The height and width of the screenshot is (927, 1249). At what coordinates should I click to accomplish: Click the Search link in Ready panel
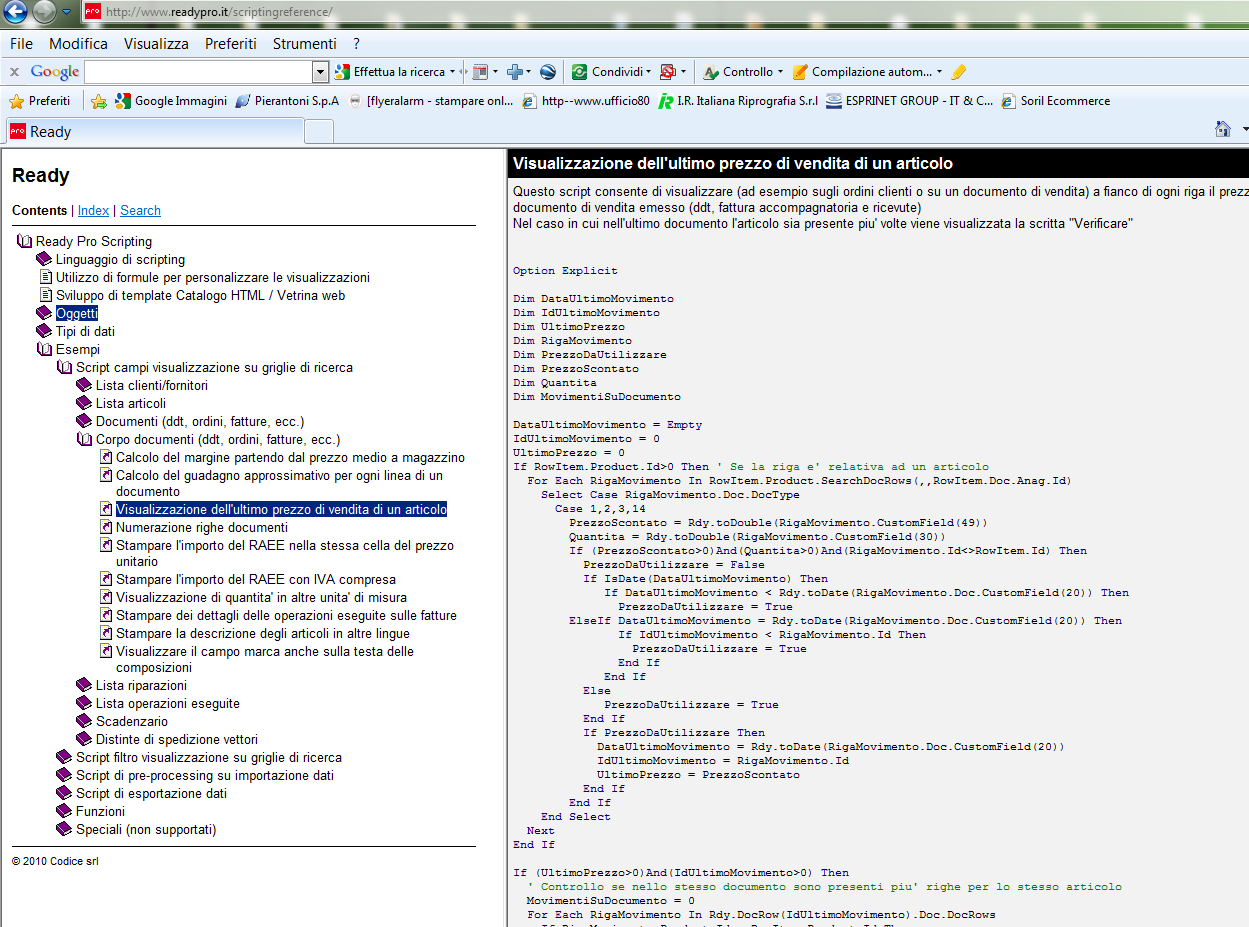(140, 210)
